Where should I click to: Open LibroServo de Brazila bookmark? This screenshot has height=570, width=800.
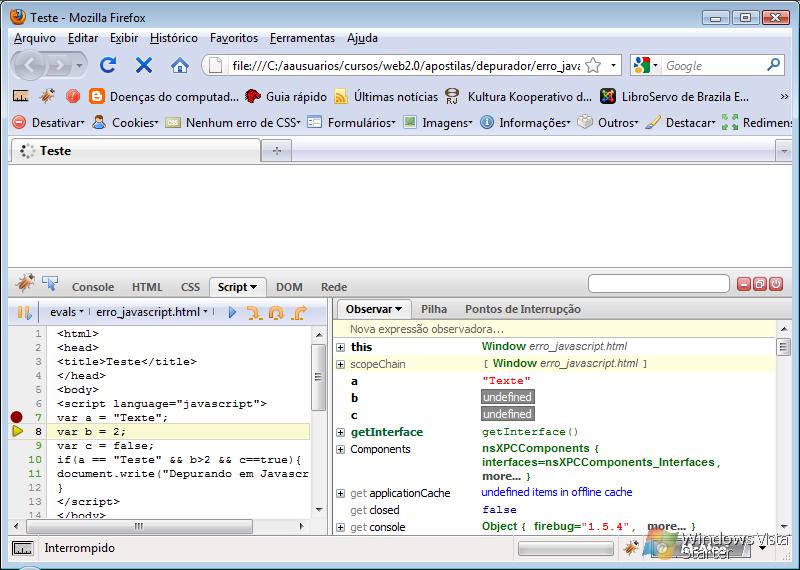coord(674,96)
